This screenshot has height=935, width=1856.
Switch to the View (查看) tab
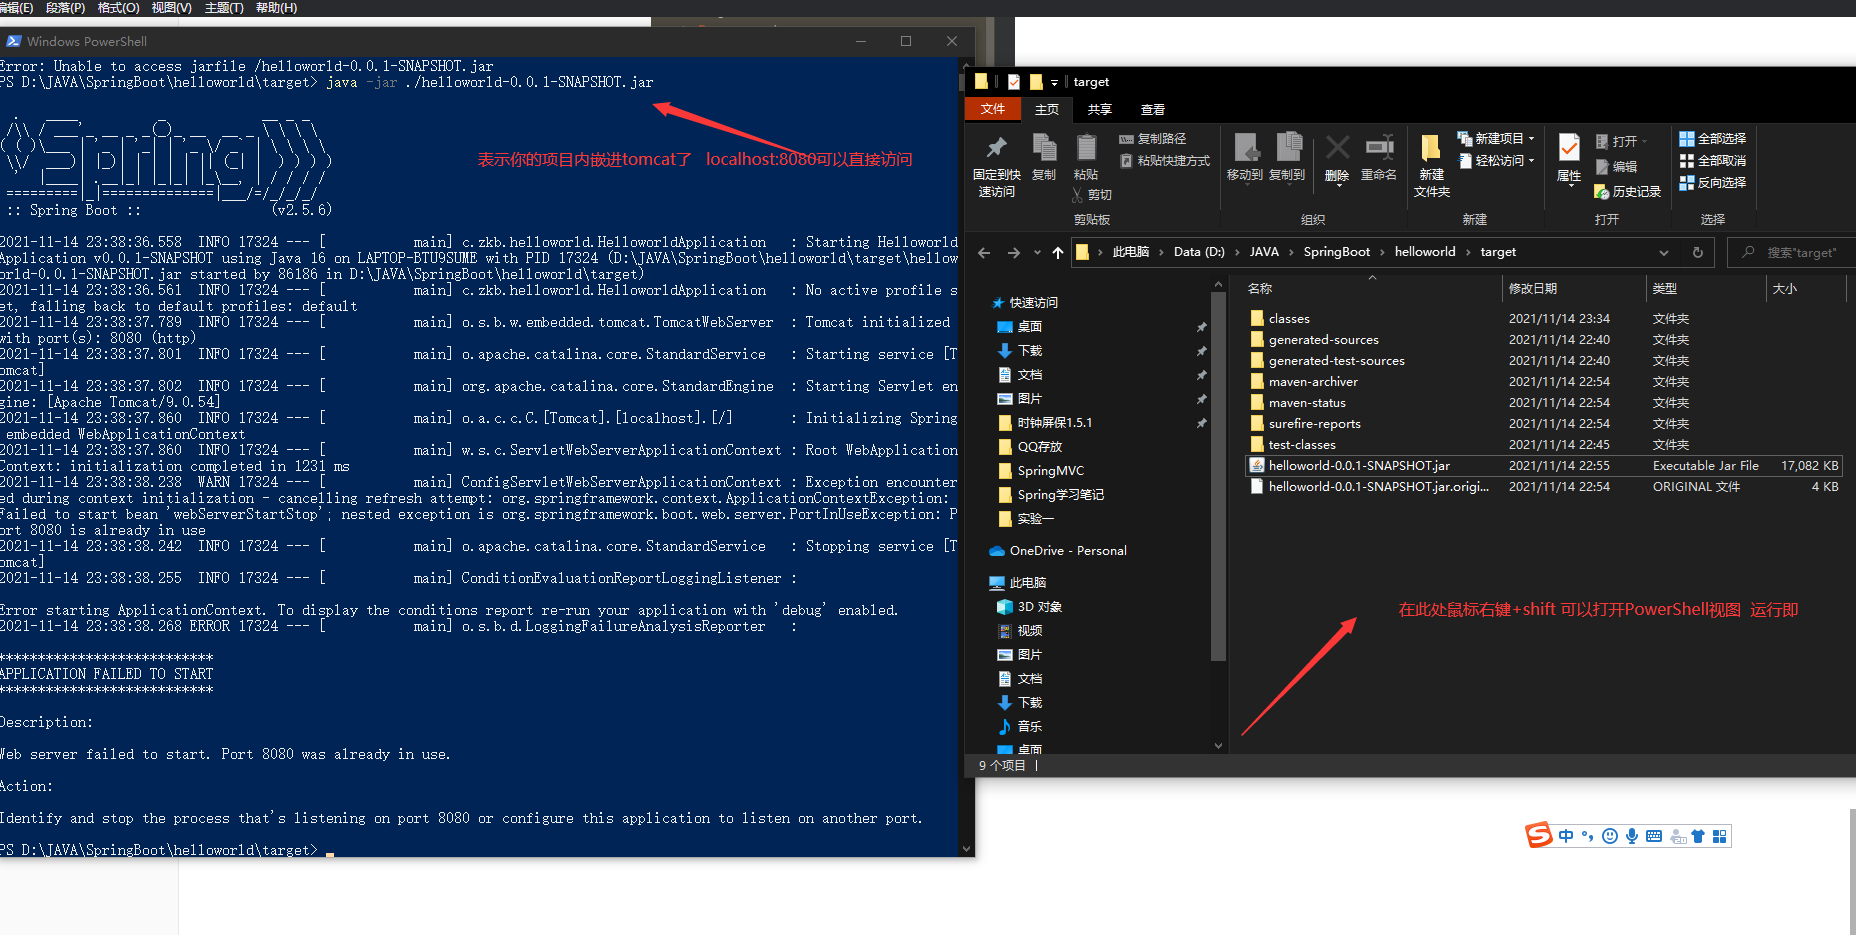[1153, 110]
